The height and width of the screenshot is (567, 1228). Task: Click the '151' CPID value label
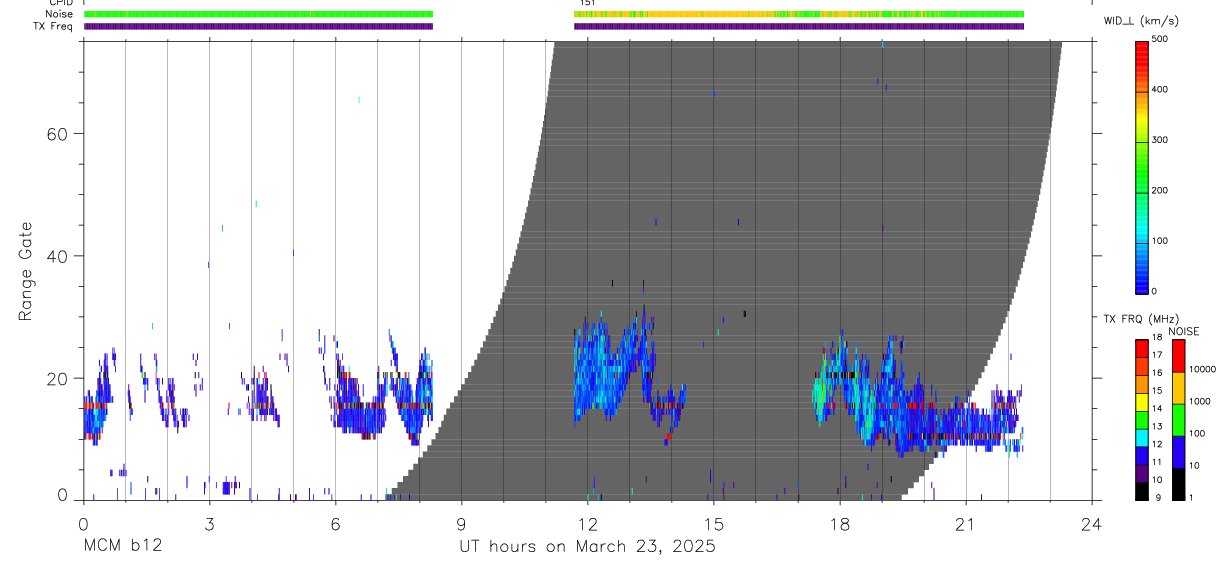(587, 3)
